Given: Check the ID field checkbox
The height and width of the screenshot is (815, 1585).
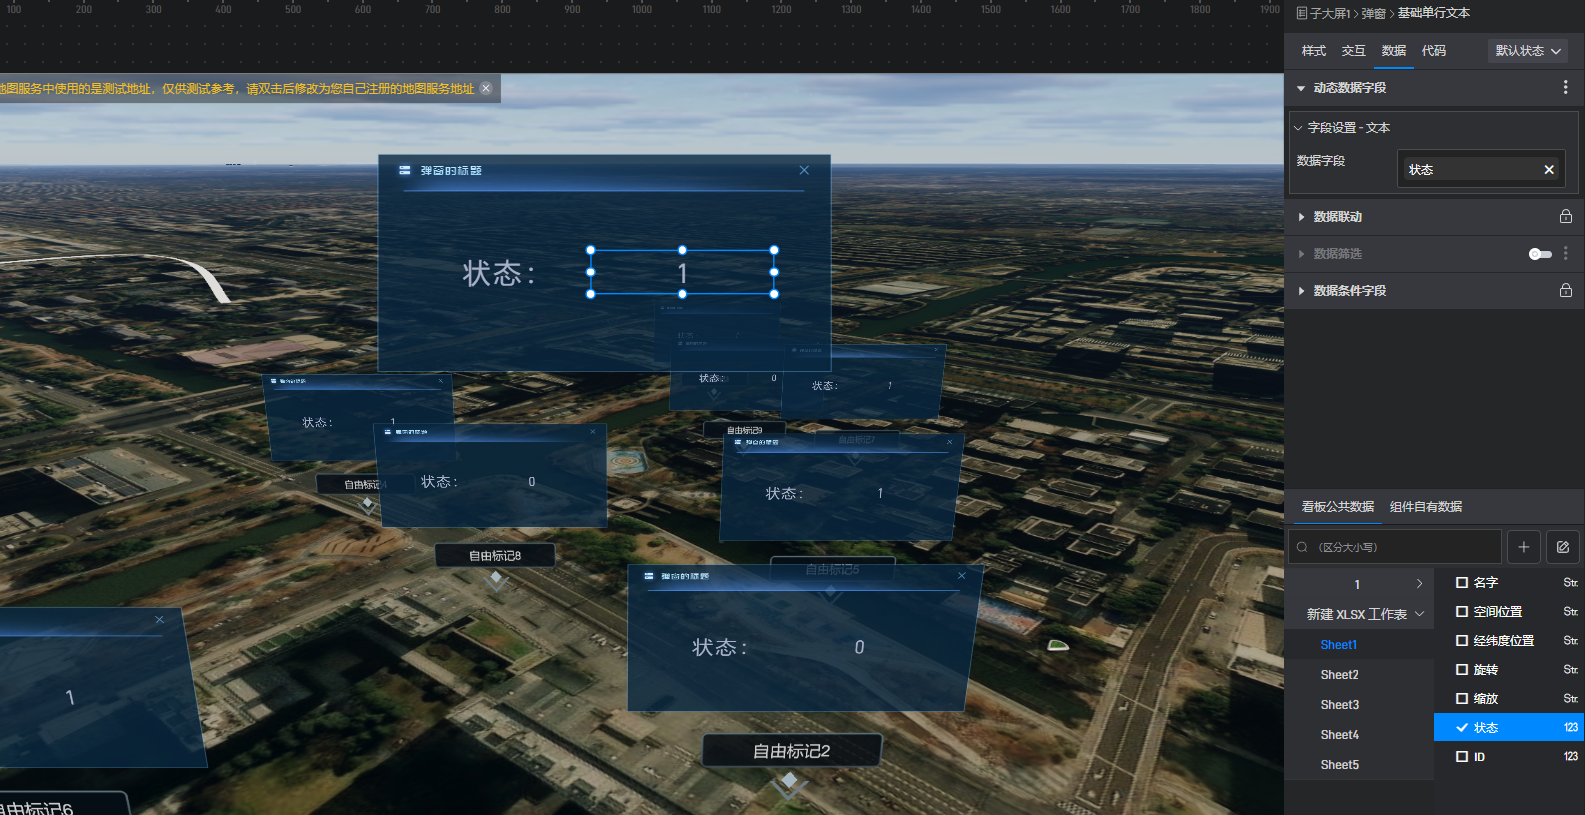Looking at the screenshot, I should [1462, 756].
